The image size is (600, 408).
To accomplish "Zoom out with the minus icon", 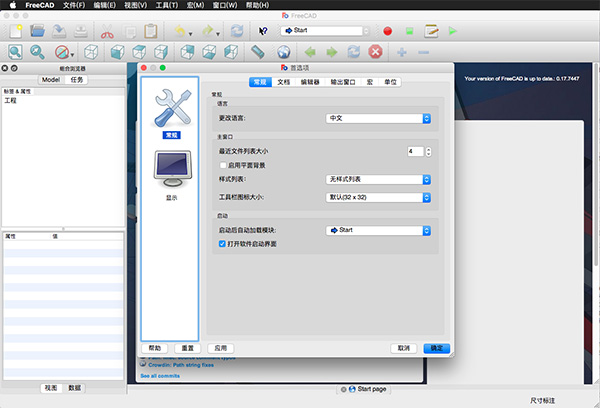I will 423,52.
